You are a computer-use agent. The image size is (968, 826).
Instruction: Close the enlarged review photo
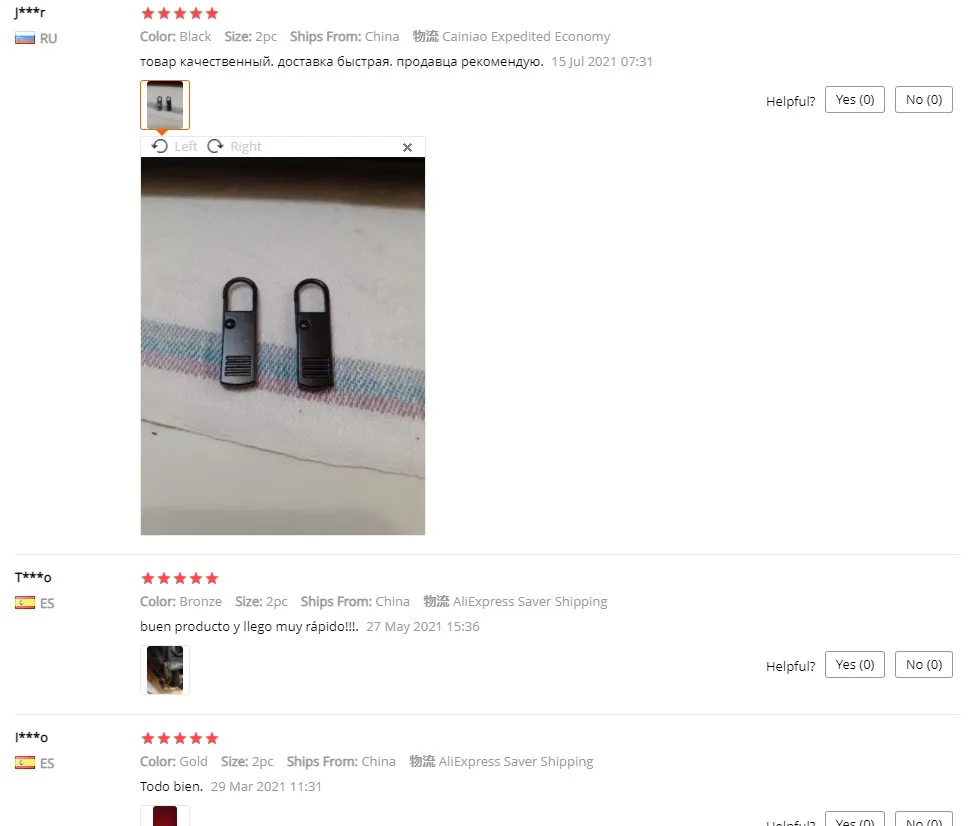(x=407, y=147)
